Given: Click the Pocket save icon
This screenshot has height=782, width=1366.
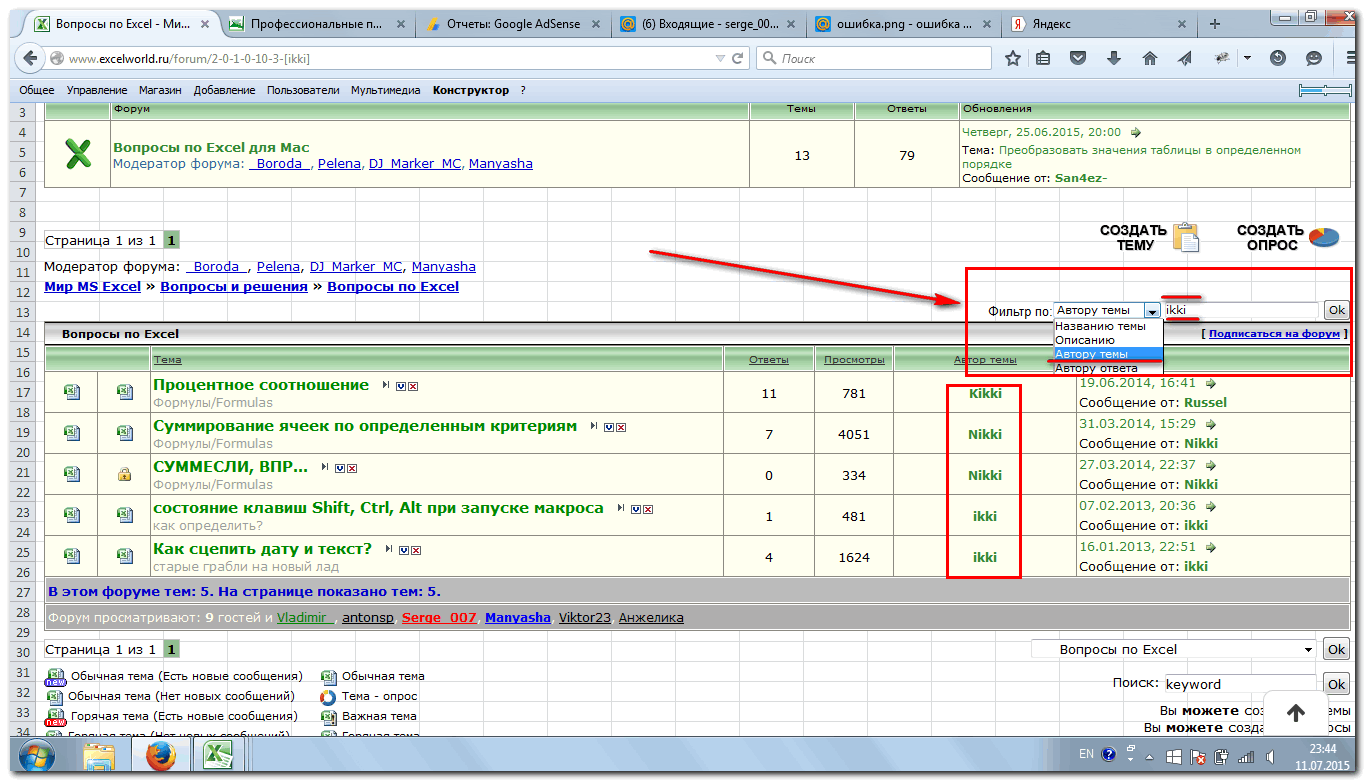Looking at the screenshot, I should (x=1078, y=58).
